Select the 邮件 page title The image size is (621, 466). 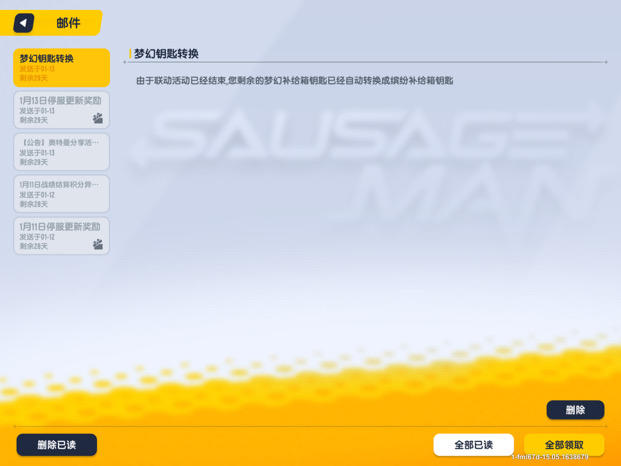(68, 23)
